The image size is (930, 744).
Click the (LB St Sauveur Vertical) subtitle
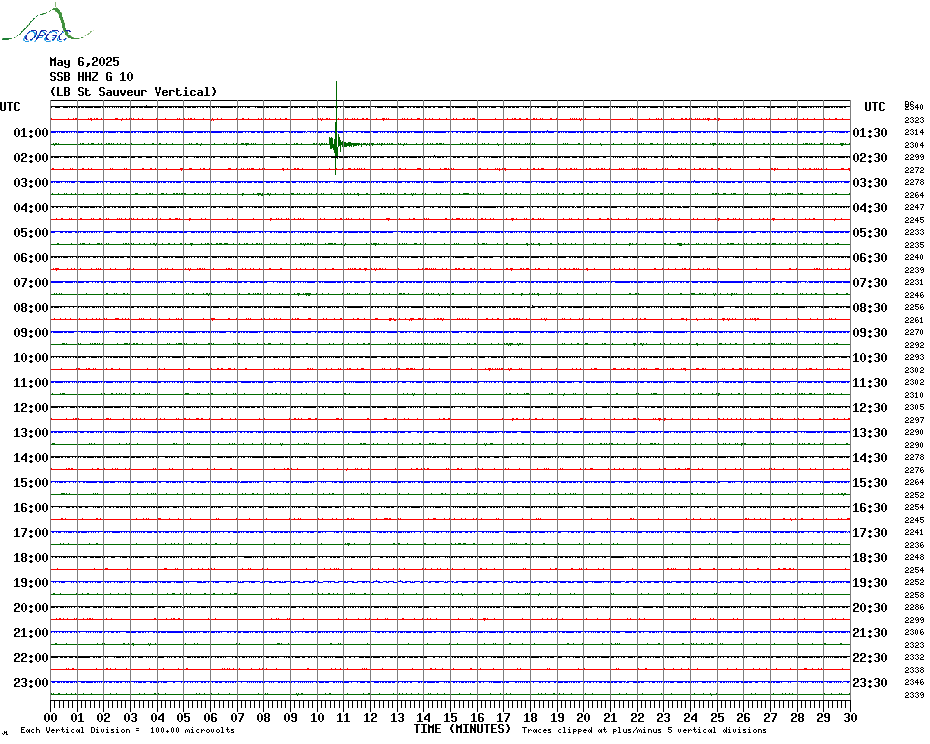coord(133,92)
